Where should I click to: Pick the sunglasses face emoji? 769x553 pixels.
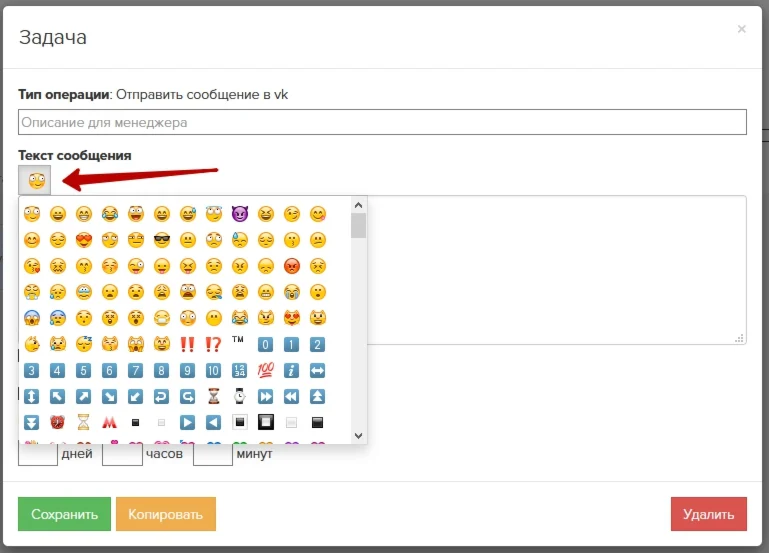162,240
